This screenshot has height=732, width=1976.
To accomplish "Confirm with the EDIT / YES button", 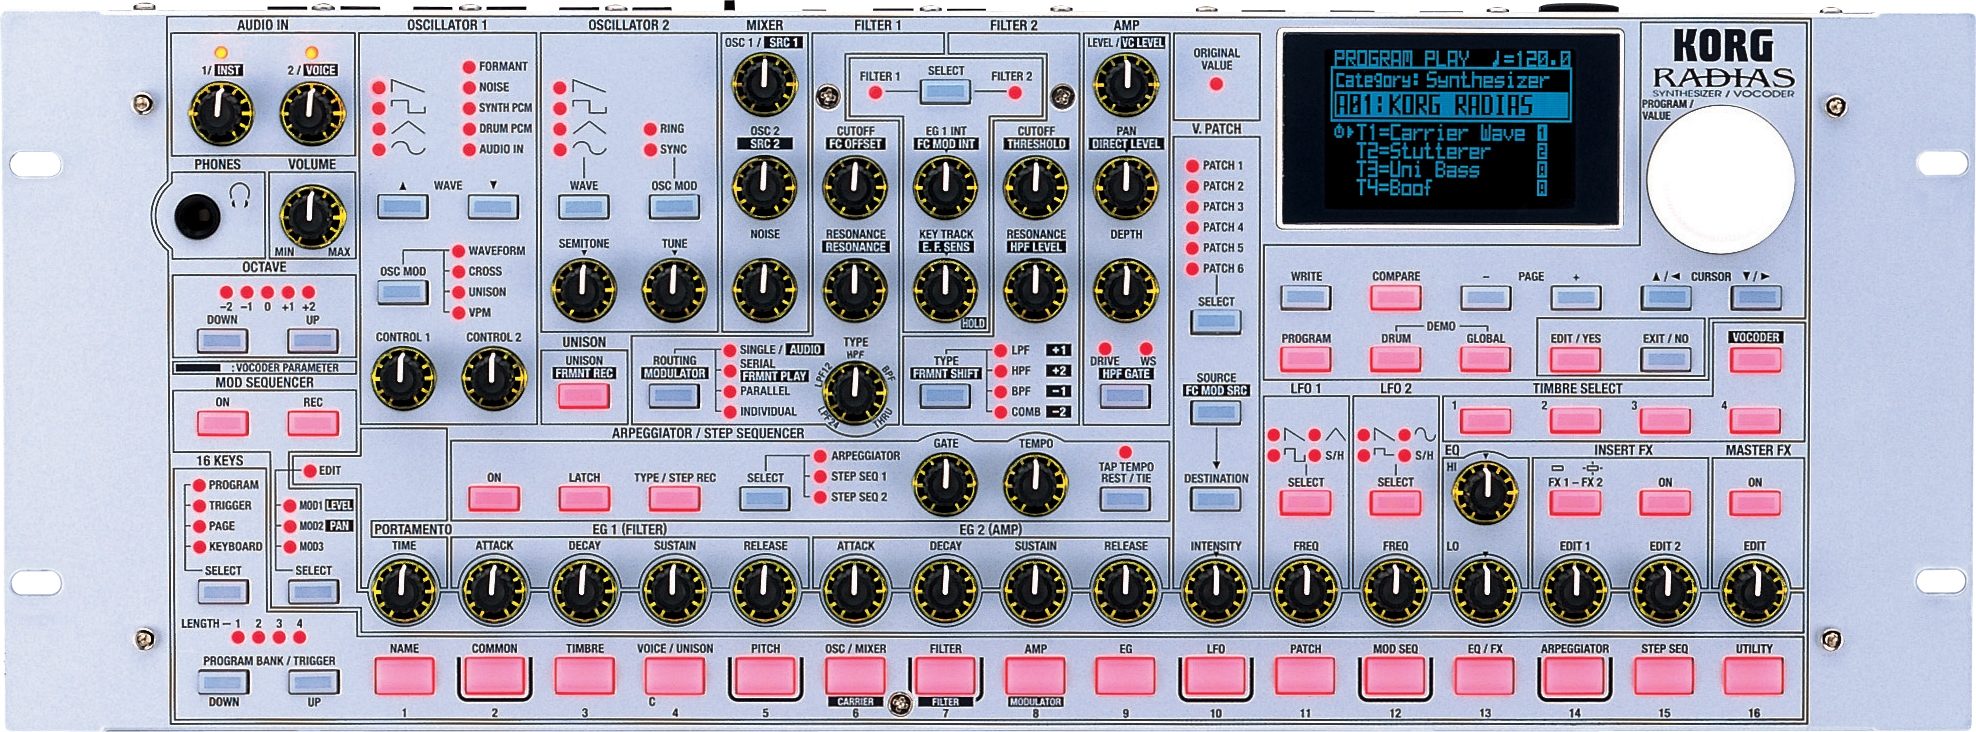I will 1576,359.
